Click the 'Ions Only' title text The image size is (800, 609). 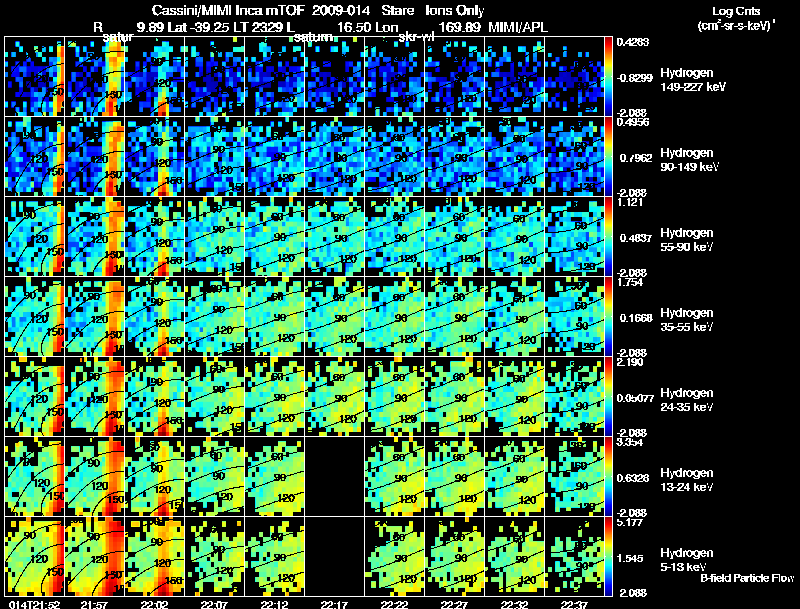455,11
